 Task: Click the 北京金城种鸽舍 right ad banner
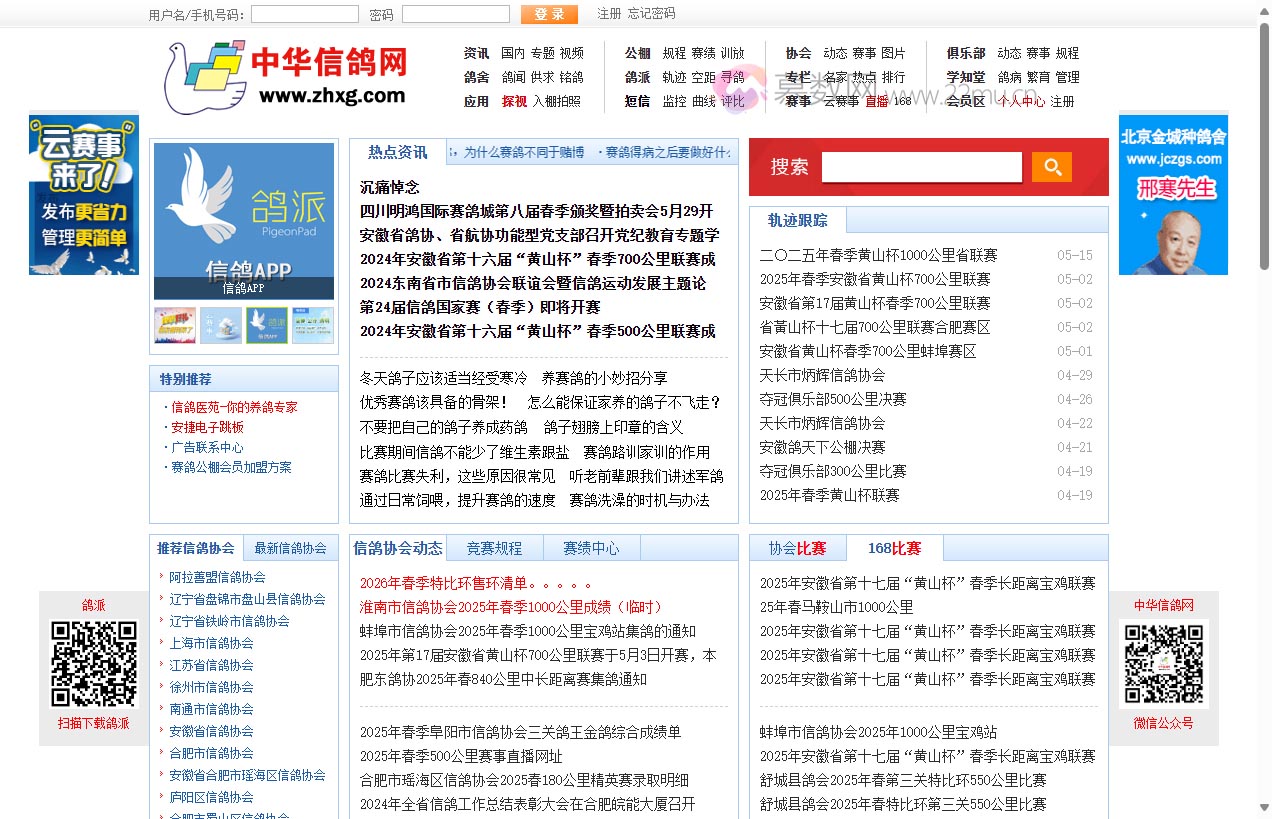tap(1173, 193)
